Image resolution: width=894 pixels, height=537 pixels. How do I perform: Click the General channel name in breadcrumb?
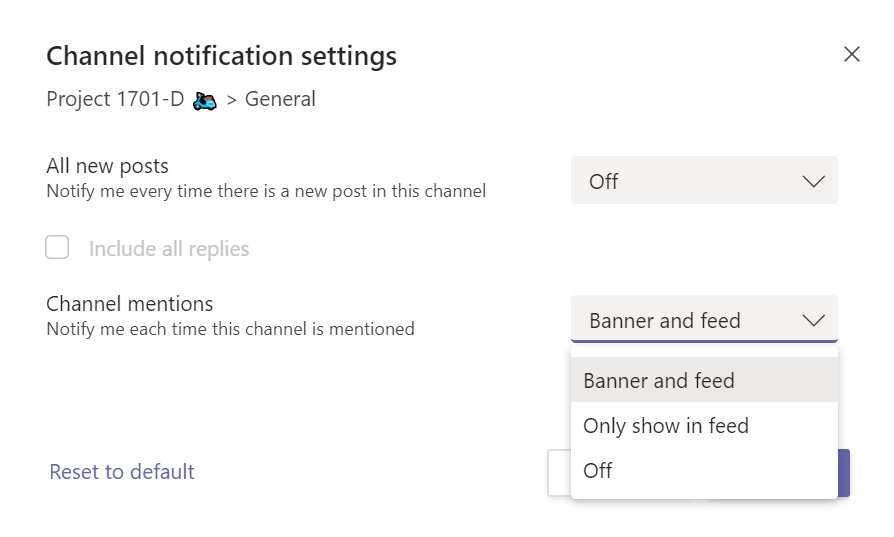[280, 100]
